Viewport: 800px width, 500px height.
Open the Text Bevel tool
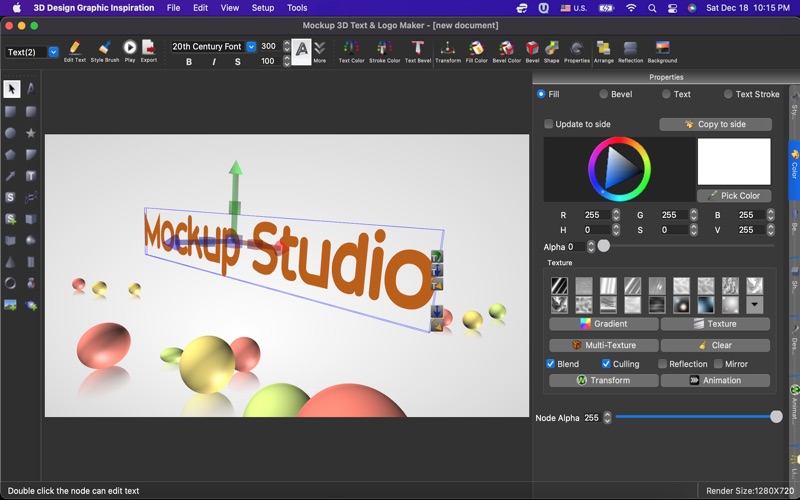click(x=418, y=52)
